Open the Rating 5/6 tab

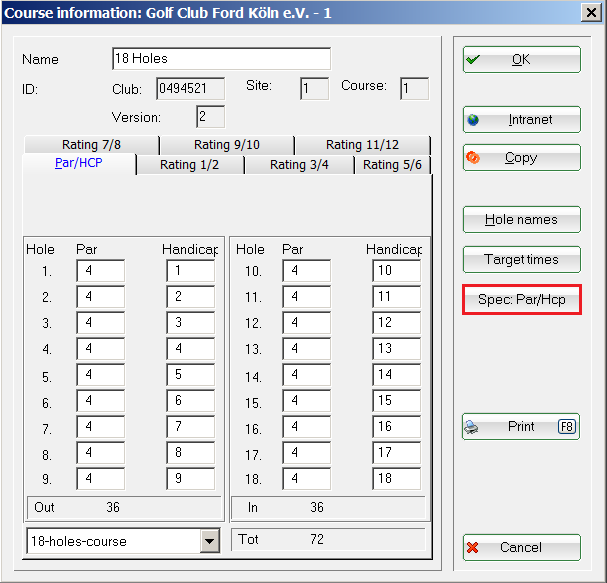pos(392,165)
